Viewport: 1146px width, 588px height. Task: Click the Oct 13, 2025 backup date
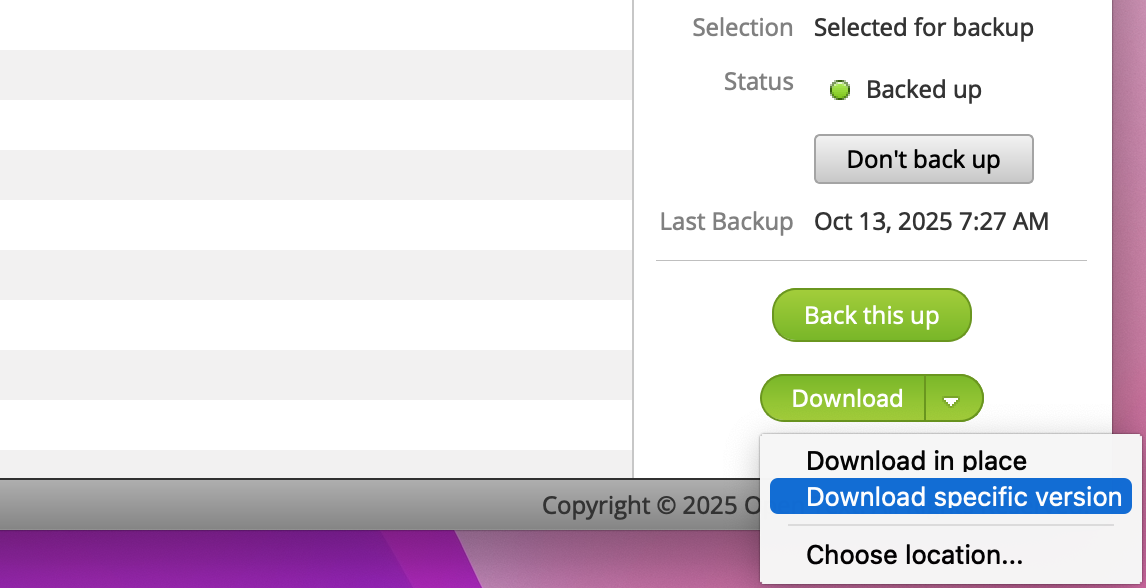click(x=931, y=221)
